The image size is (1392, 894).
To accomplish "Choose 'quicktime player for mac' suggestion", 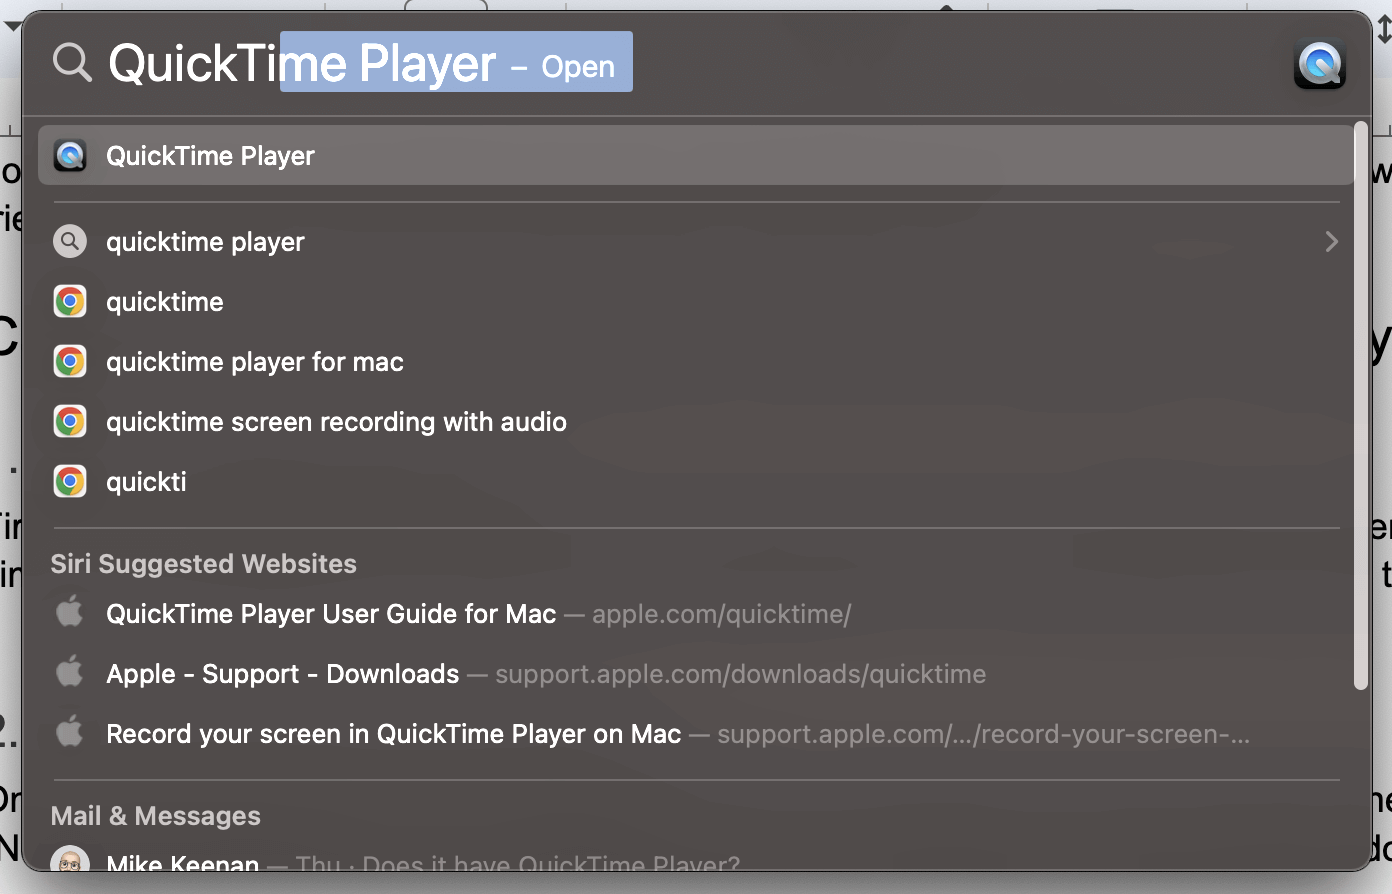I will [x=696, y=362].
